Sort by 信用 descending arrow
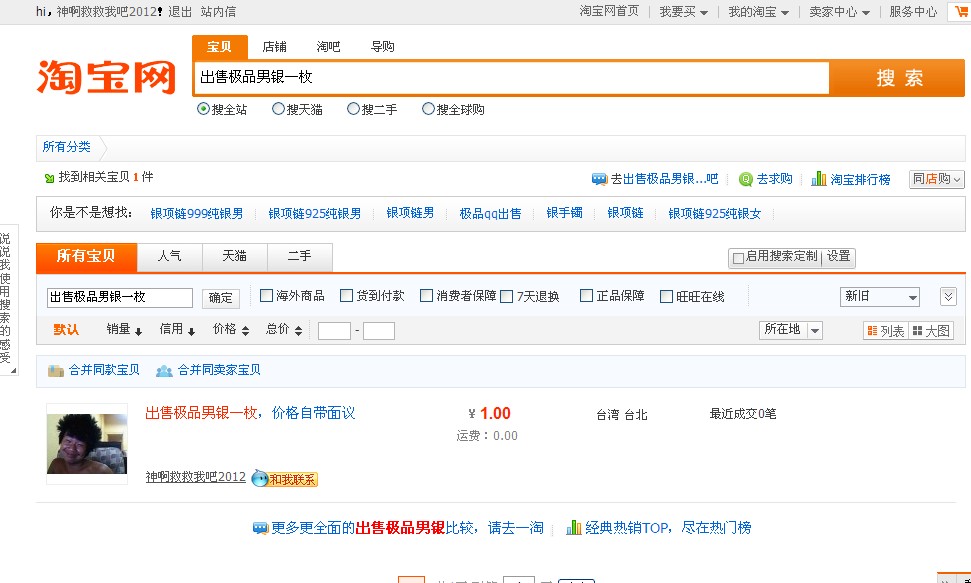The height and width of the screenshot is (583, 971). [191, 331]
